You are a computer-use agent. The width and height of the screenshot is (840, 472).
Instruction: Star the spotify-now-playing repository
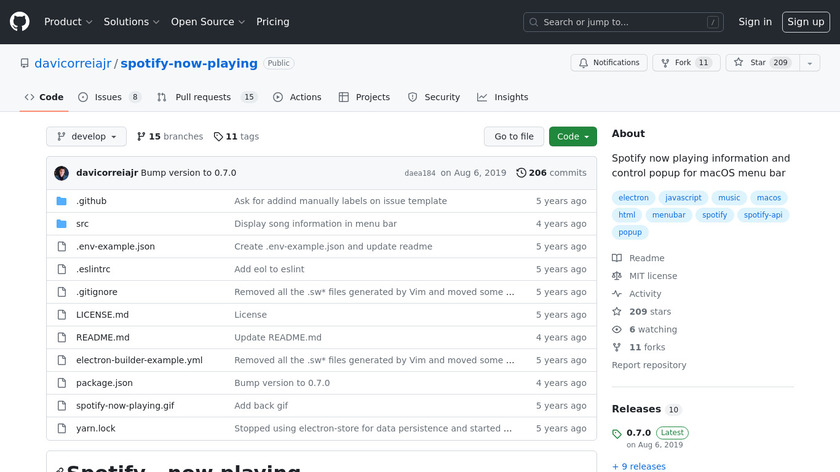click(x=758, y=63)
